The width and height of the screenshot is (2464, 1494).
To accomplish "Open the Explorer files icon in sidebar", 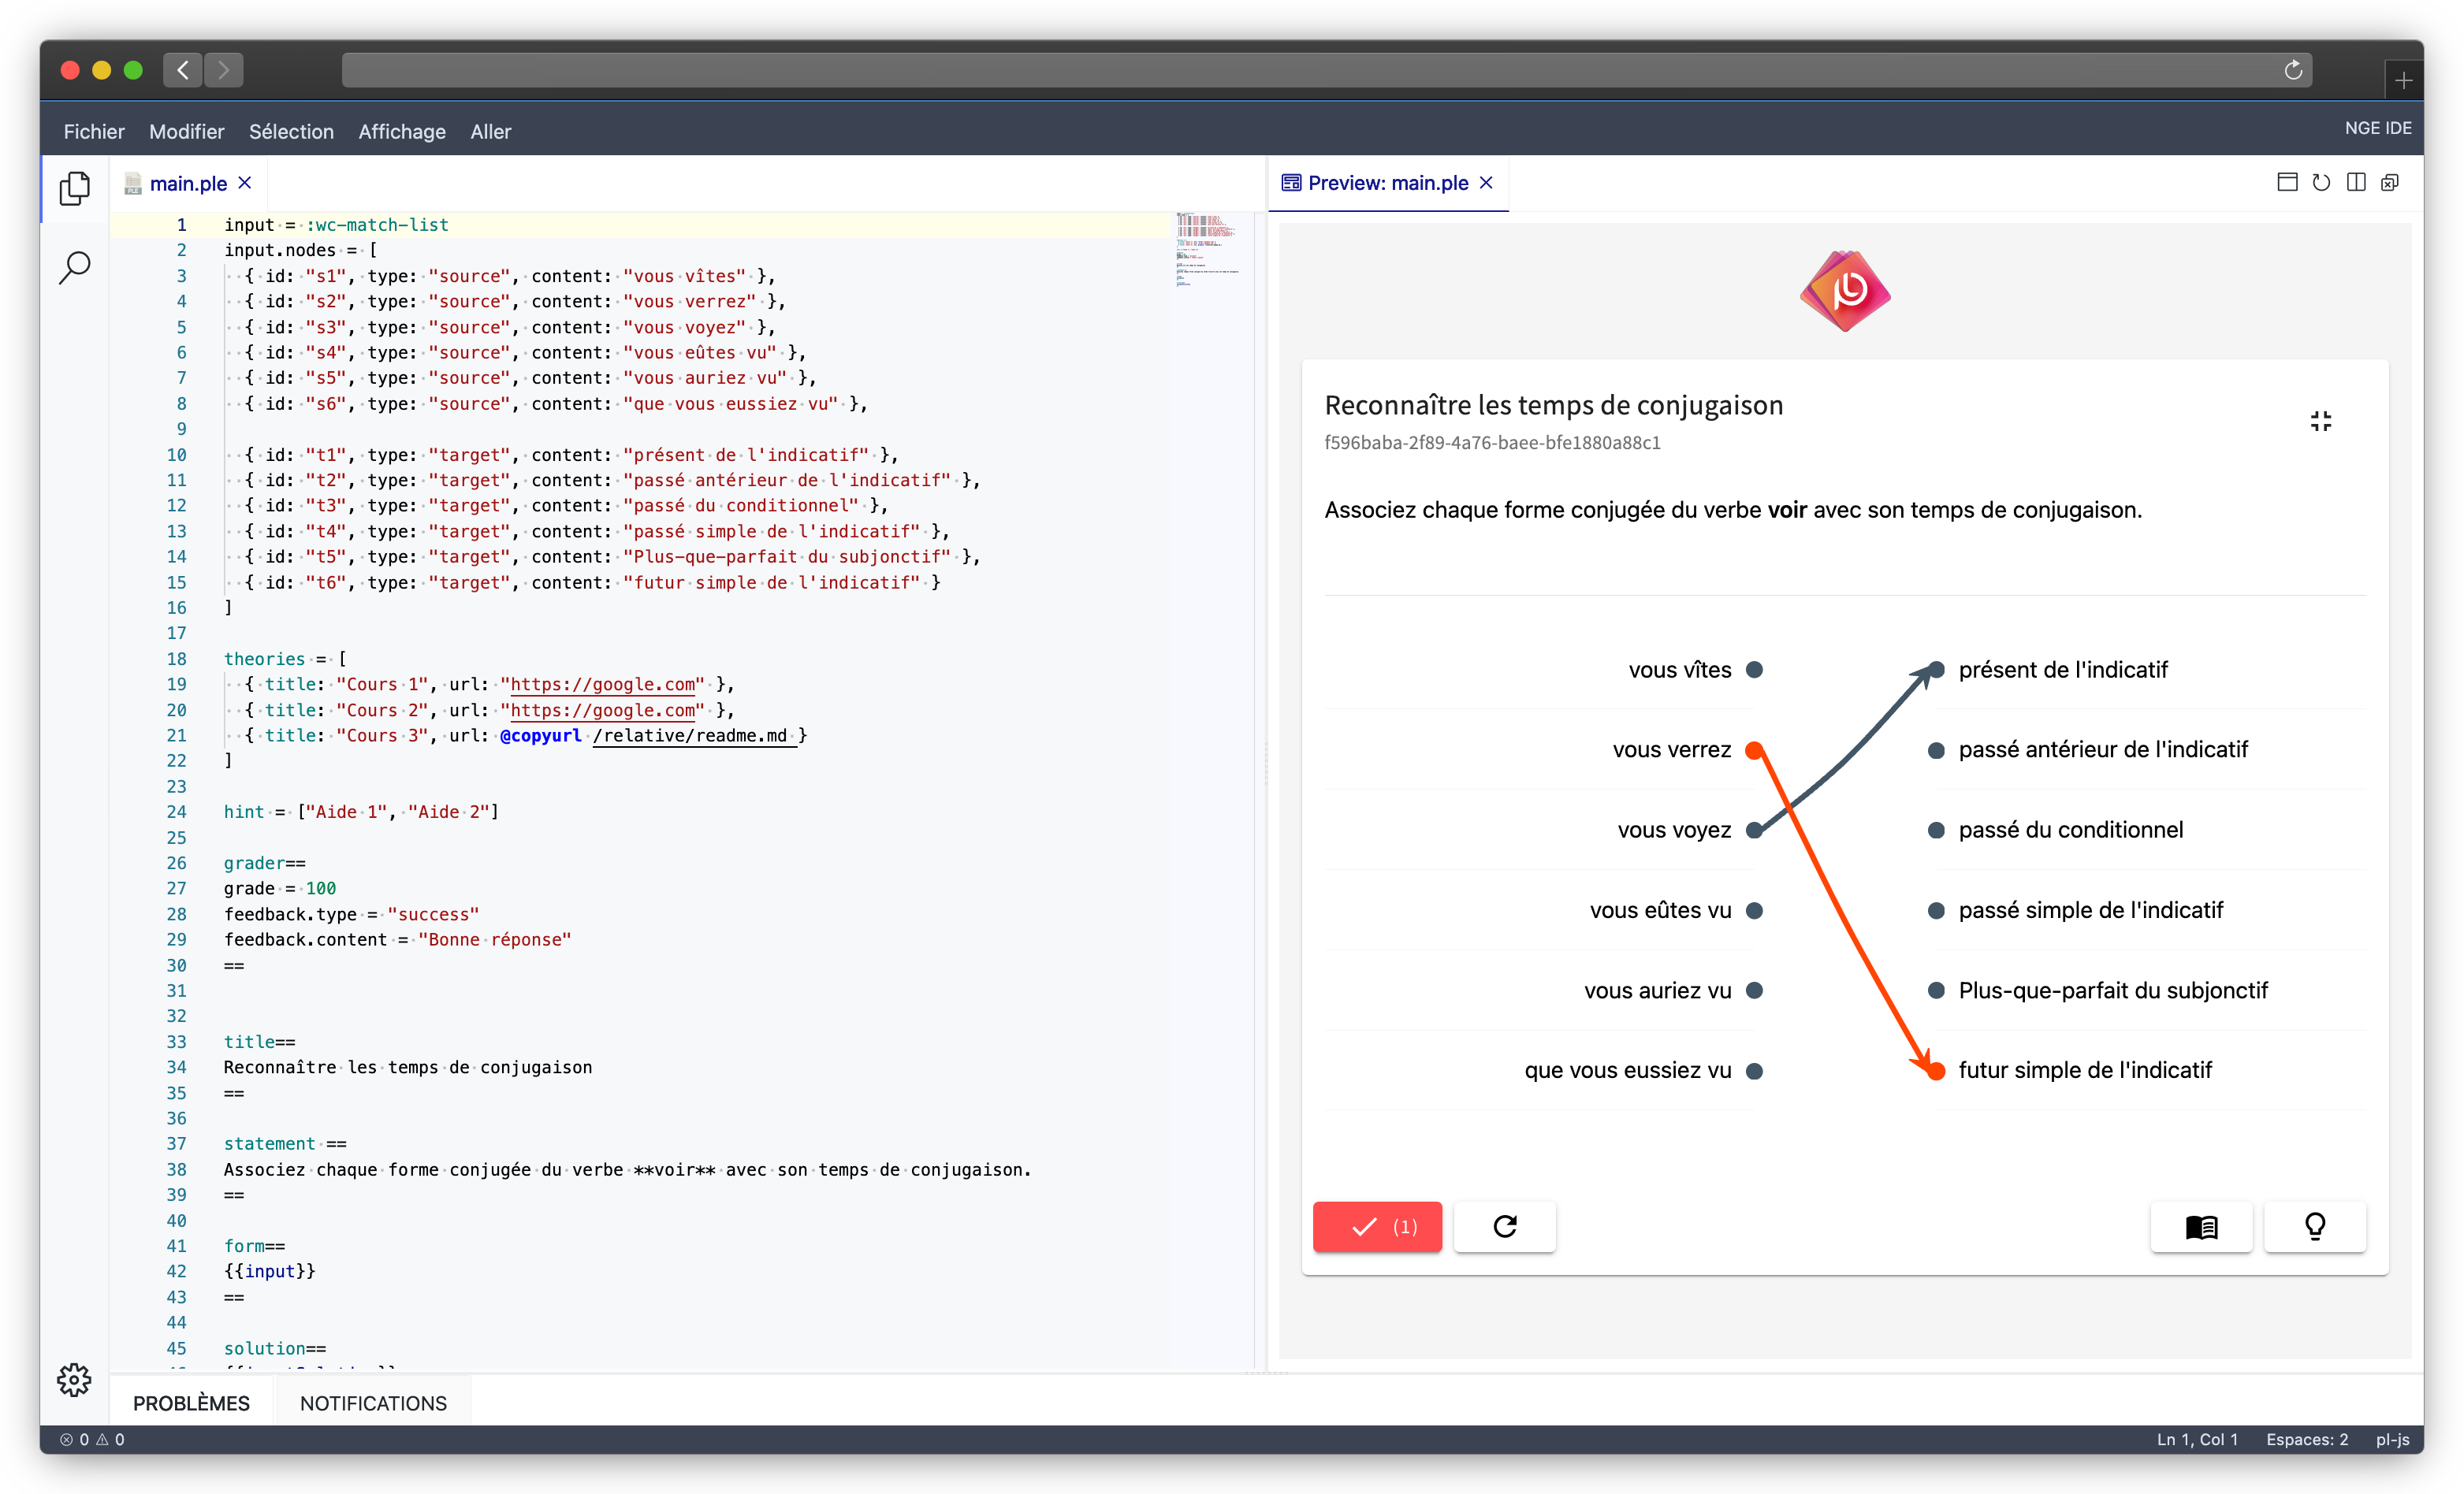I will [x=74, y=188].
